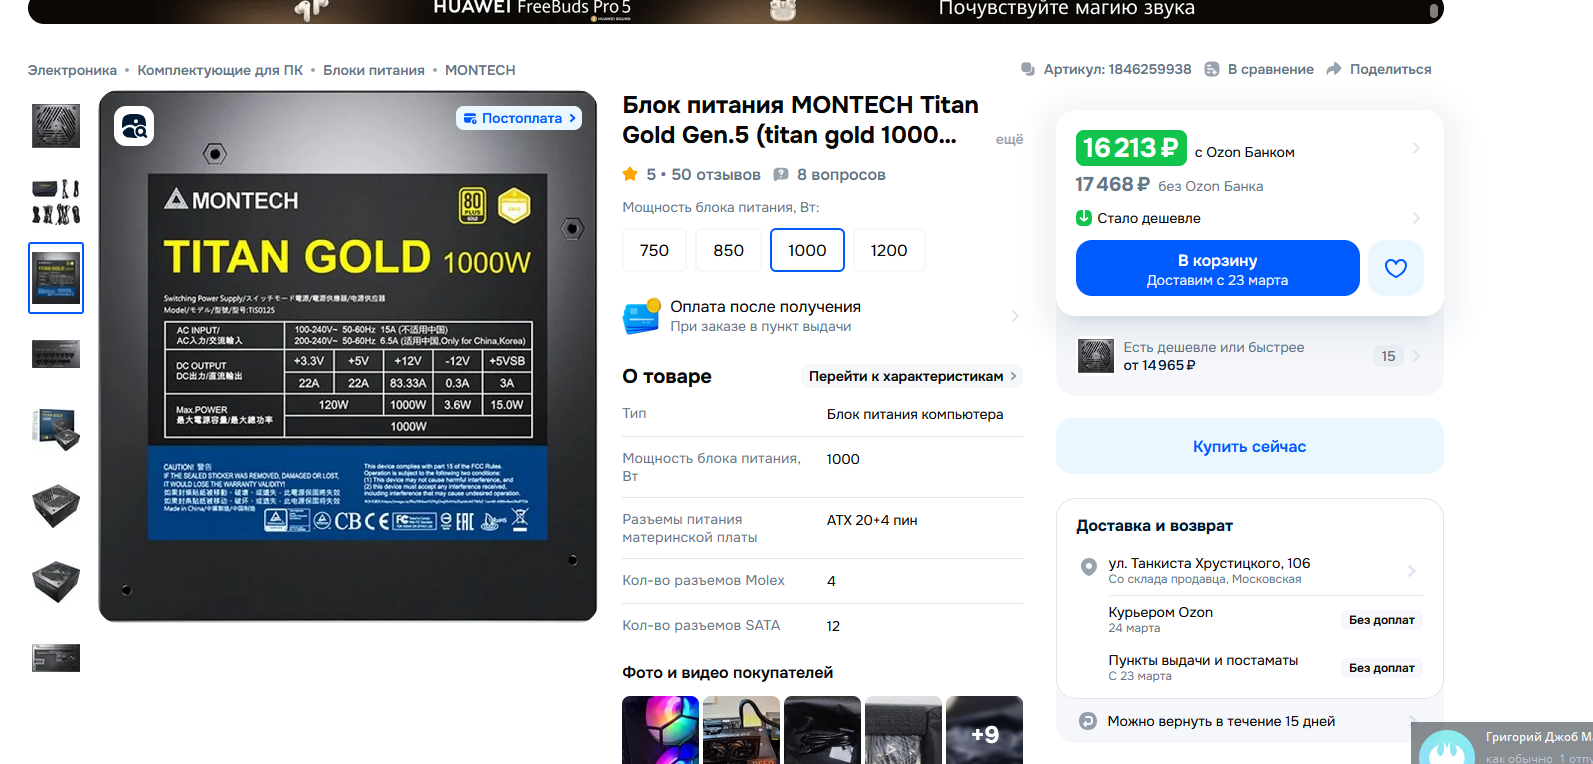Expand delivery address chevron
The image size is (1593, 764).
(x=1412, y=571)
